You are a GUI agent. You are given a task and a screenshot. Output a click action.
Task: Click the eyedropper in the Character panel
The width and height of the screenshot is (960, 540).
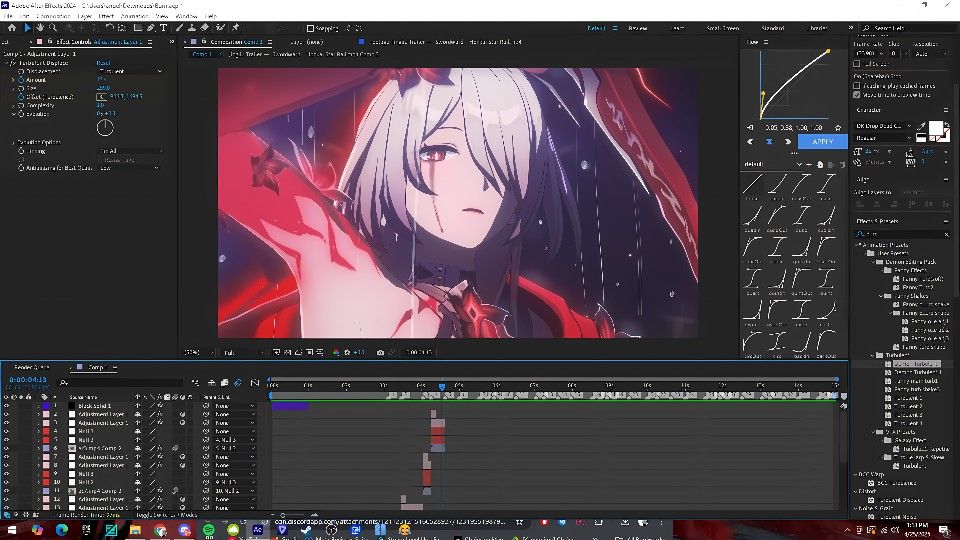922,126
